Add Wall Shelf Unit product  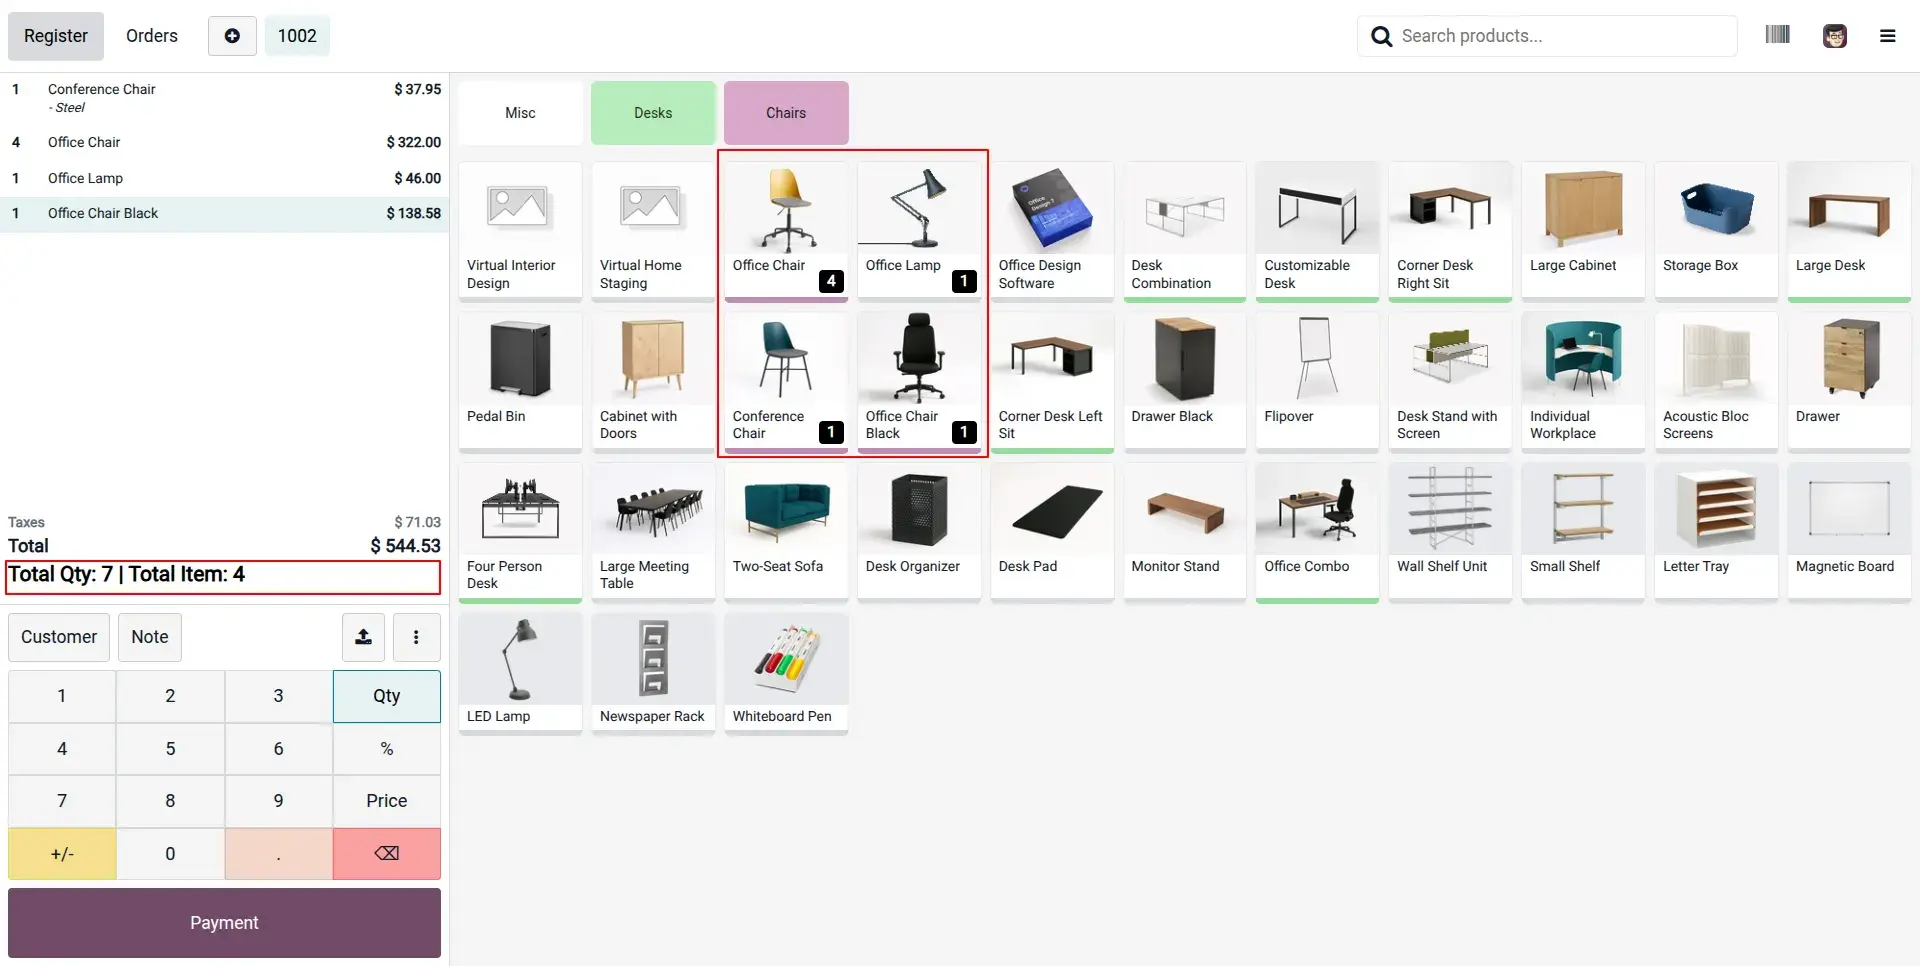pyautogui.click(x=1450, y=532)
